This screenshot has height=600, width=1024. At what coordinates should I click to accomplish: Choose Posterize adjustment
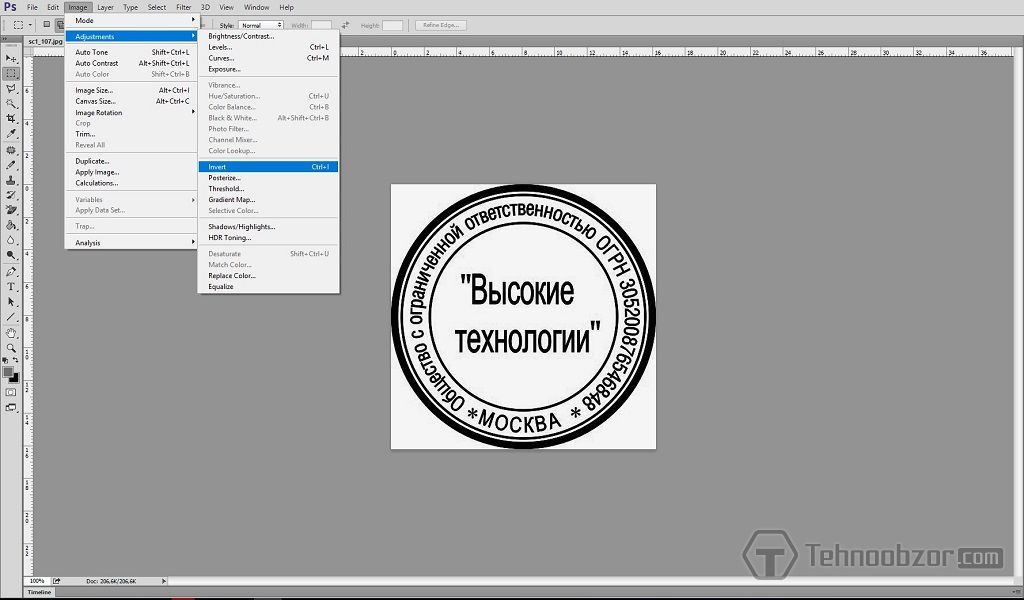pyautogui.click(x=268, y=178)
